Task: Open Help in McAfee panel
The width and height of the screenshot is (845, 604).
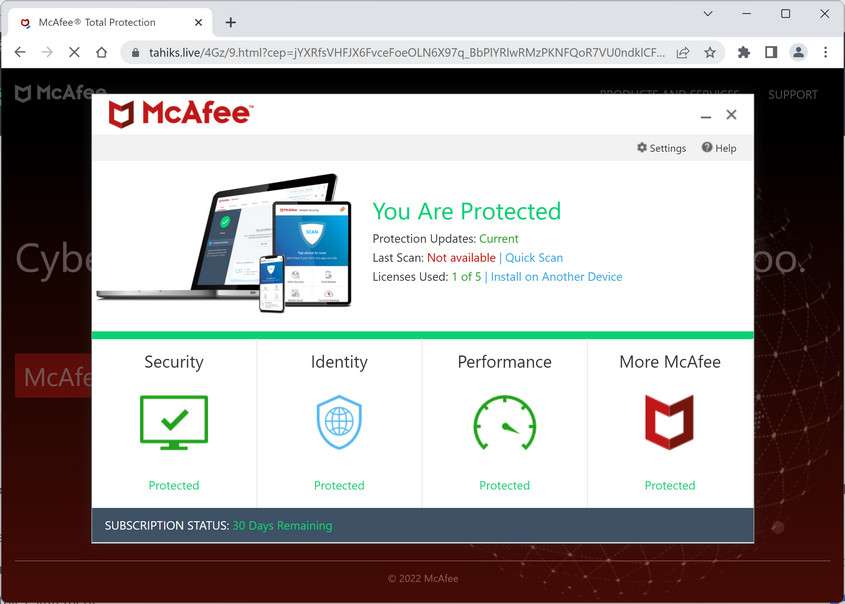Action: click(x=719, y=148)
